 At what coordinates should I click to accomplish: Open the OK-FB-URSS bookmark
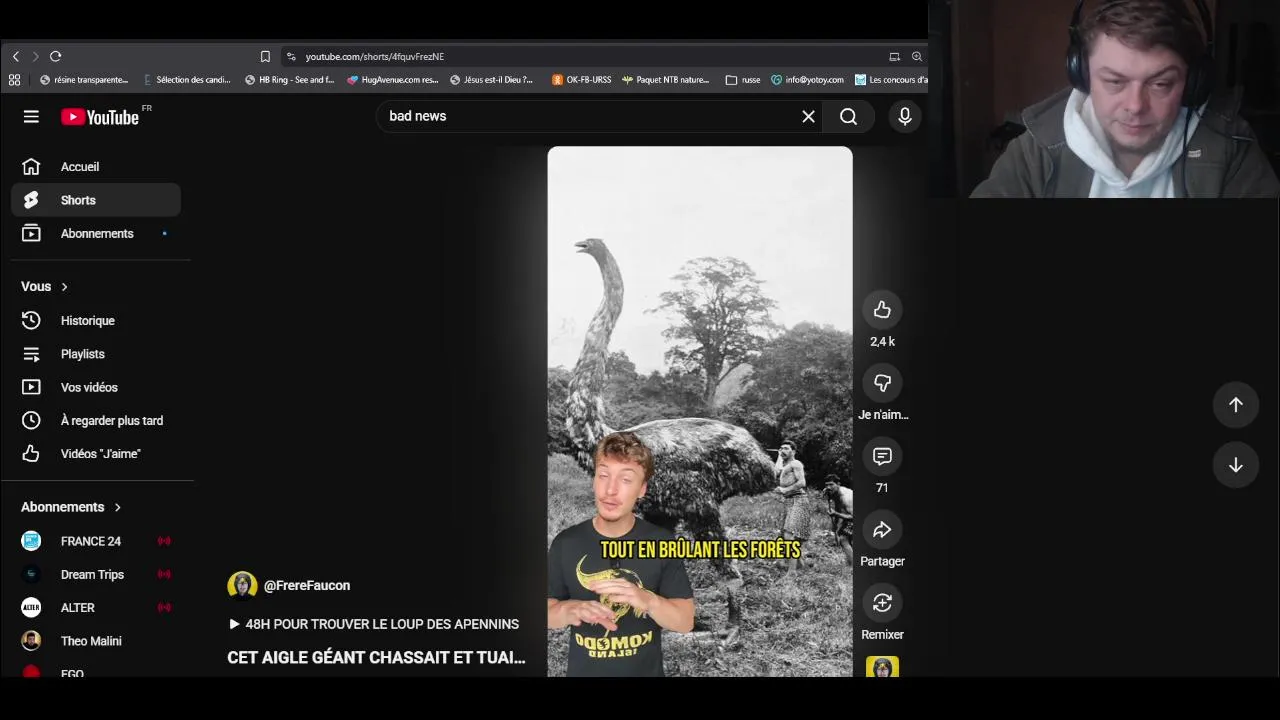(x=581, y=80)
